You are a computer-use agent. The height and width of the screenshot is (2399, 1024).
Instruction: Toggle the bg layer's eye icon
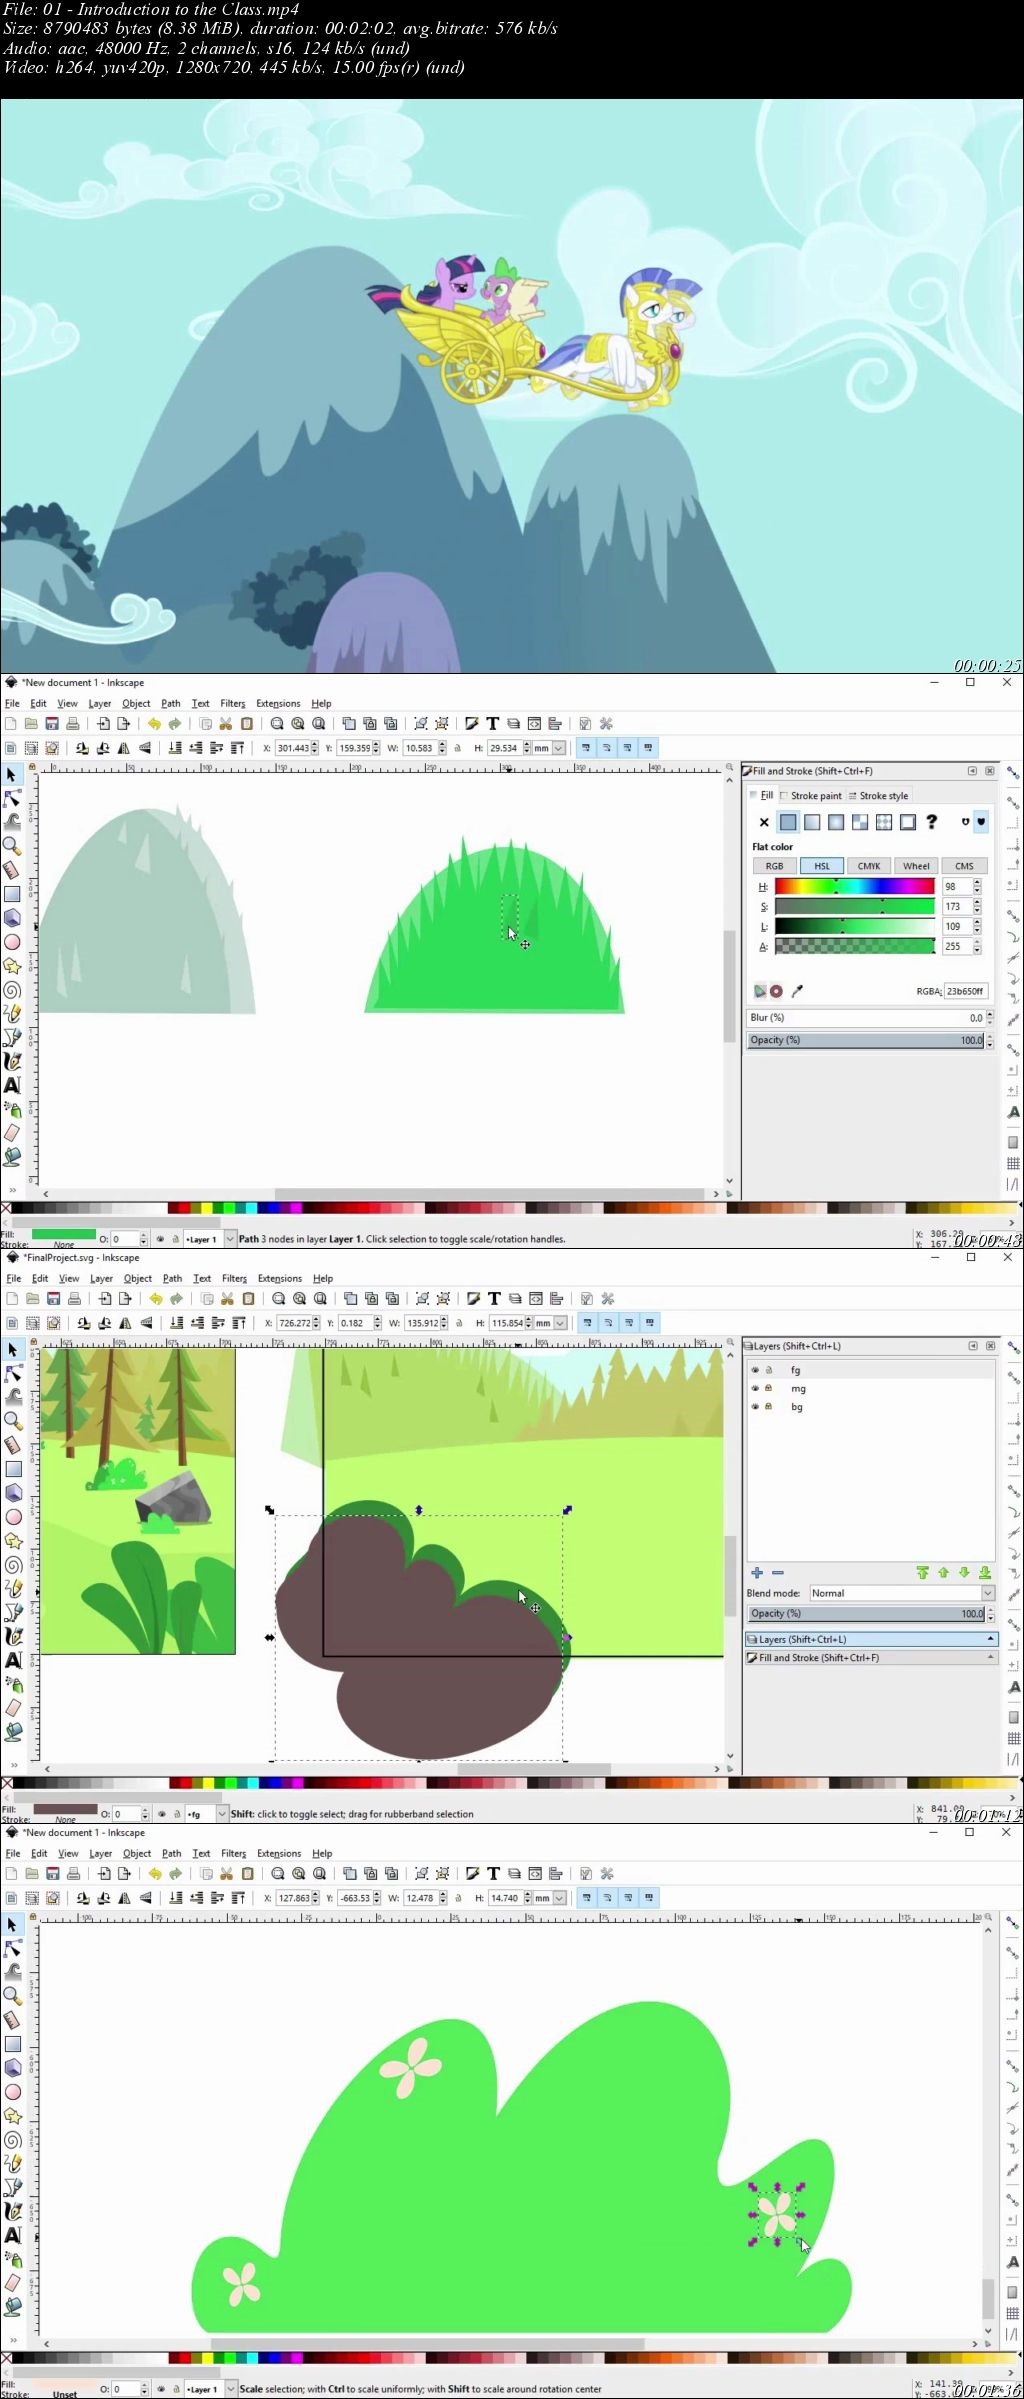[x=755, y=1406]
